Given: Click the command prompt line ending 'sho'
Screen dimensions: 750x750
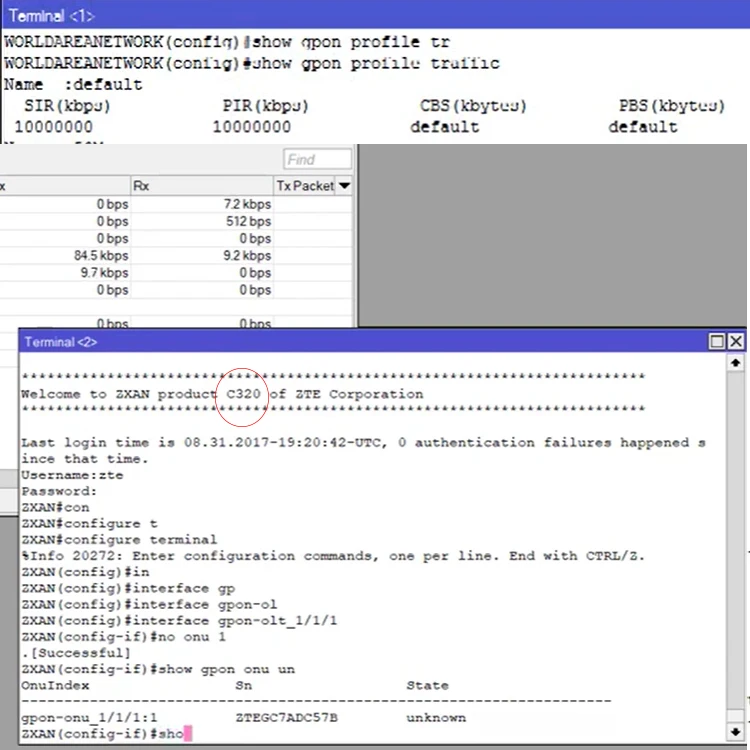Looking at the screenshot, I should pyautogui.click(x=106, y=733).
